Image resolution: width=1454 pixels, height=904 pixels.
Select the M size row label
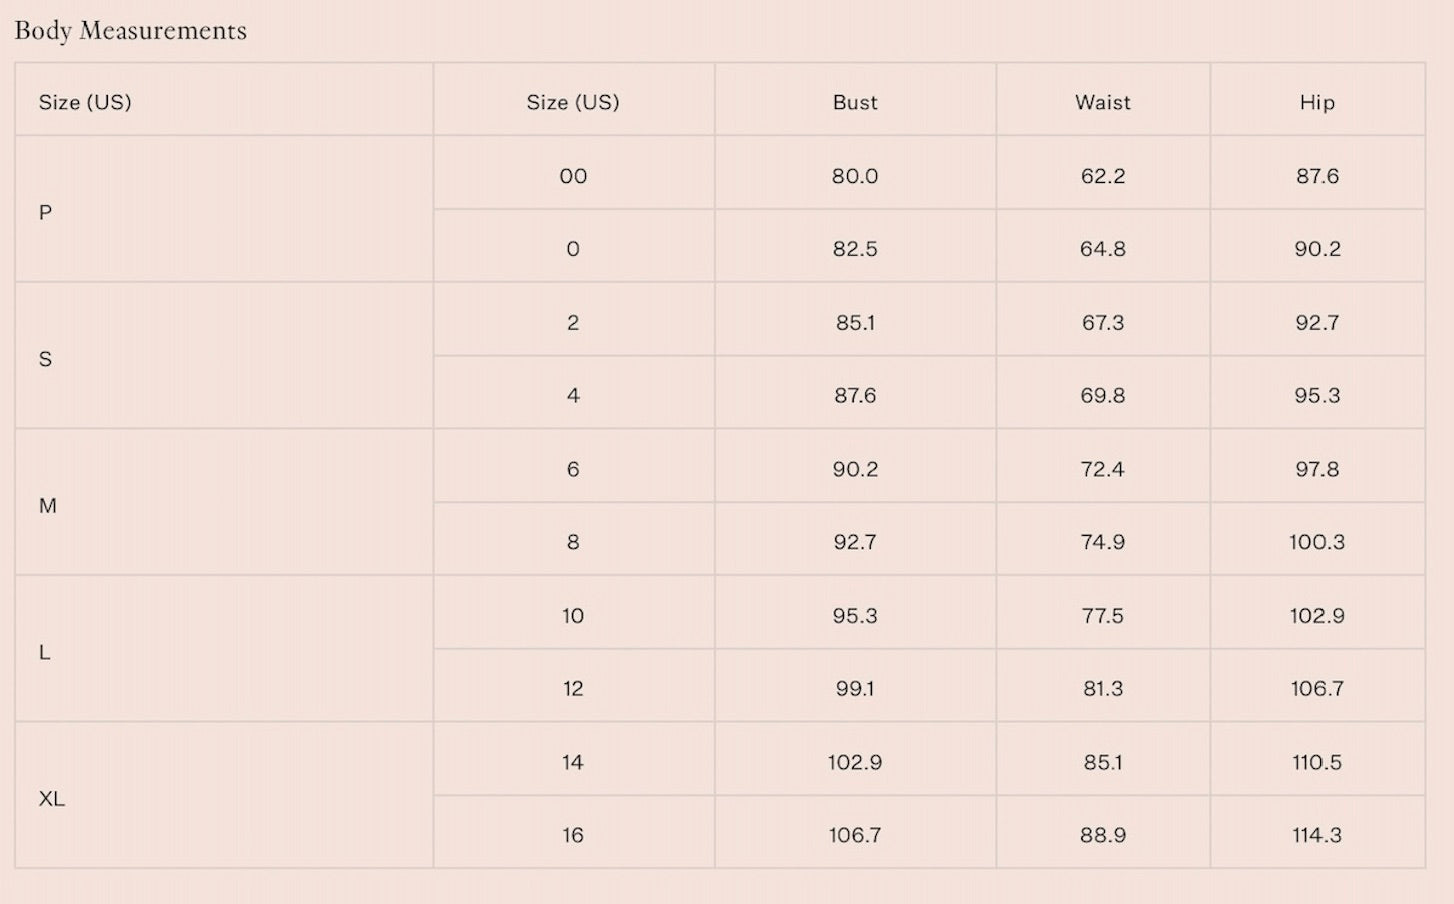pos(47,506)
